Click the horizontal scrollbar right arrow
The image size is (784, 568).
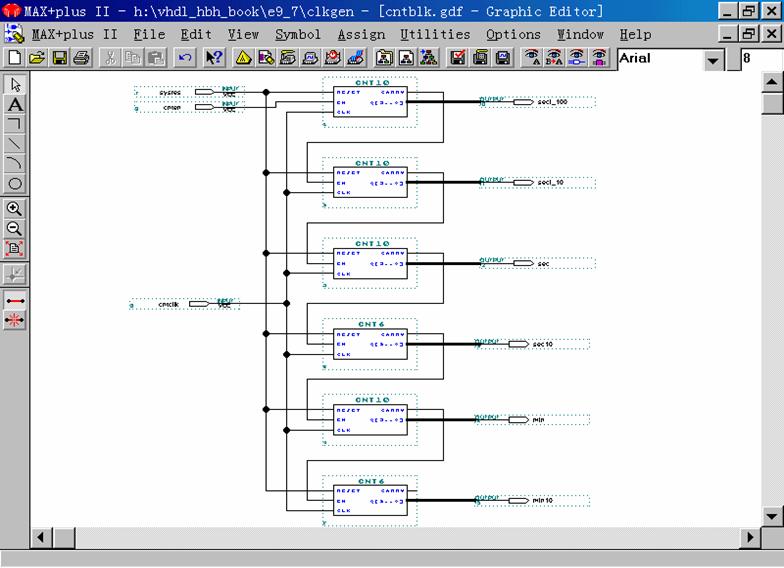point(750,538)
